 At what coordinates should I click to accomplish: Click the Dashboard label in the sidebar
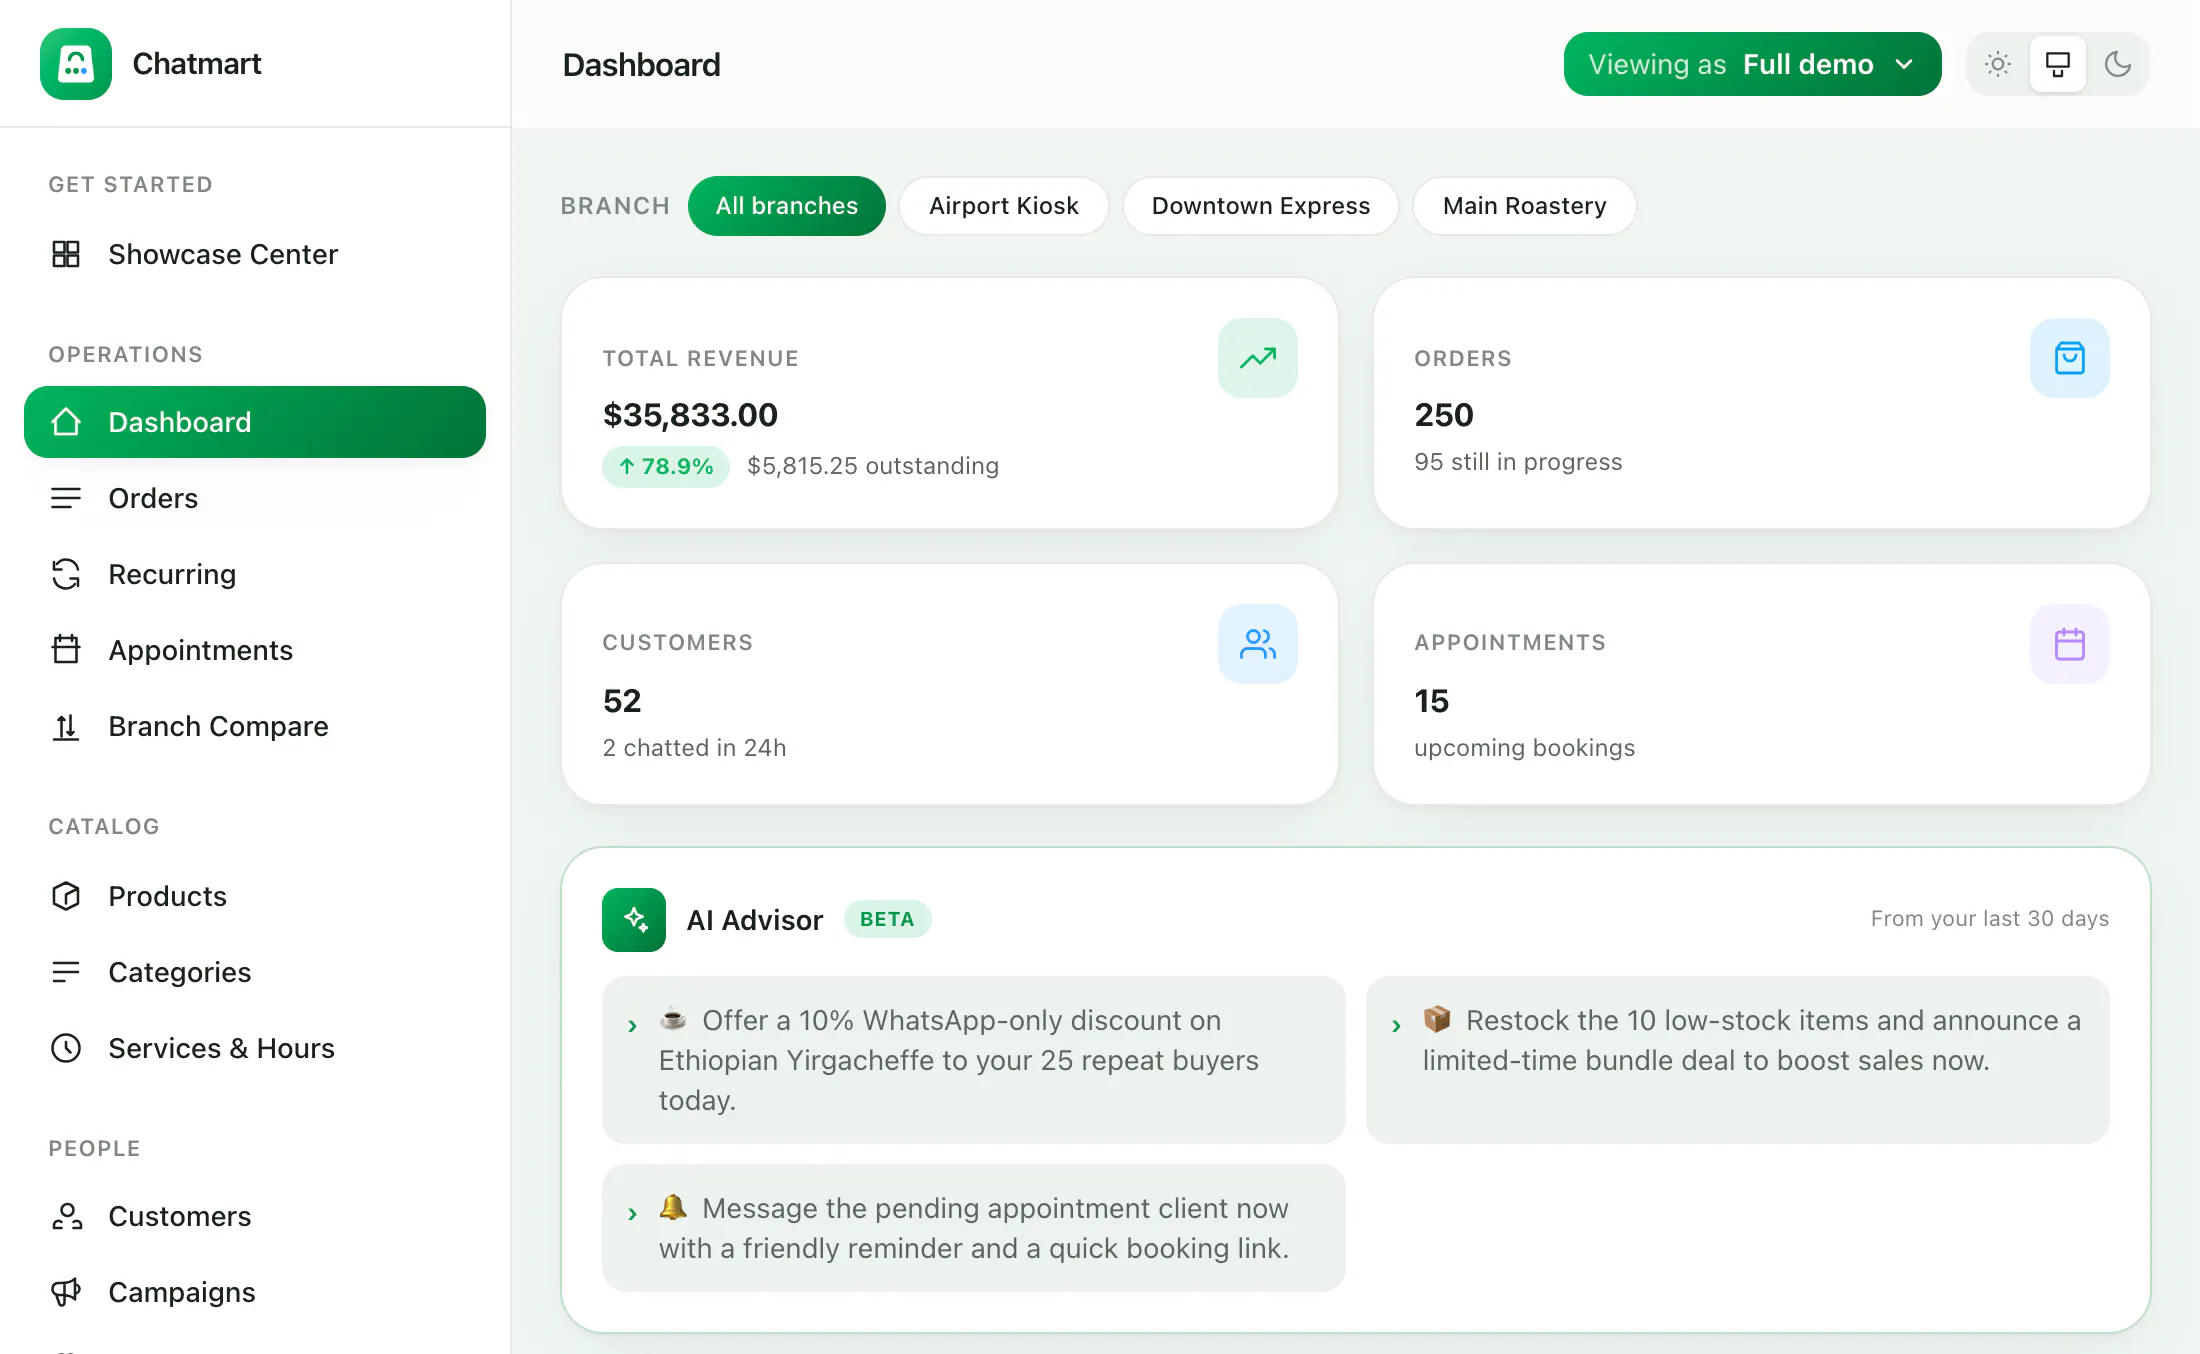(x=180, y=422)
